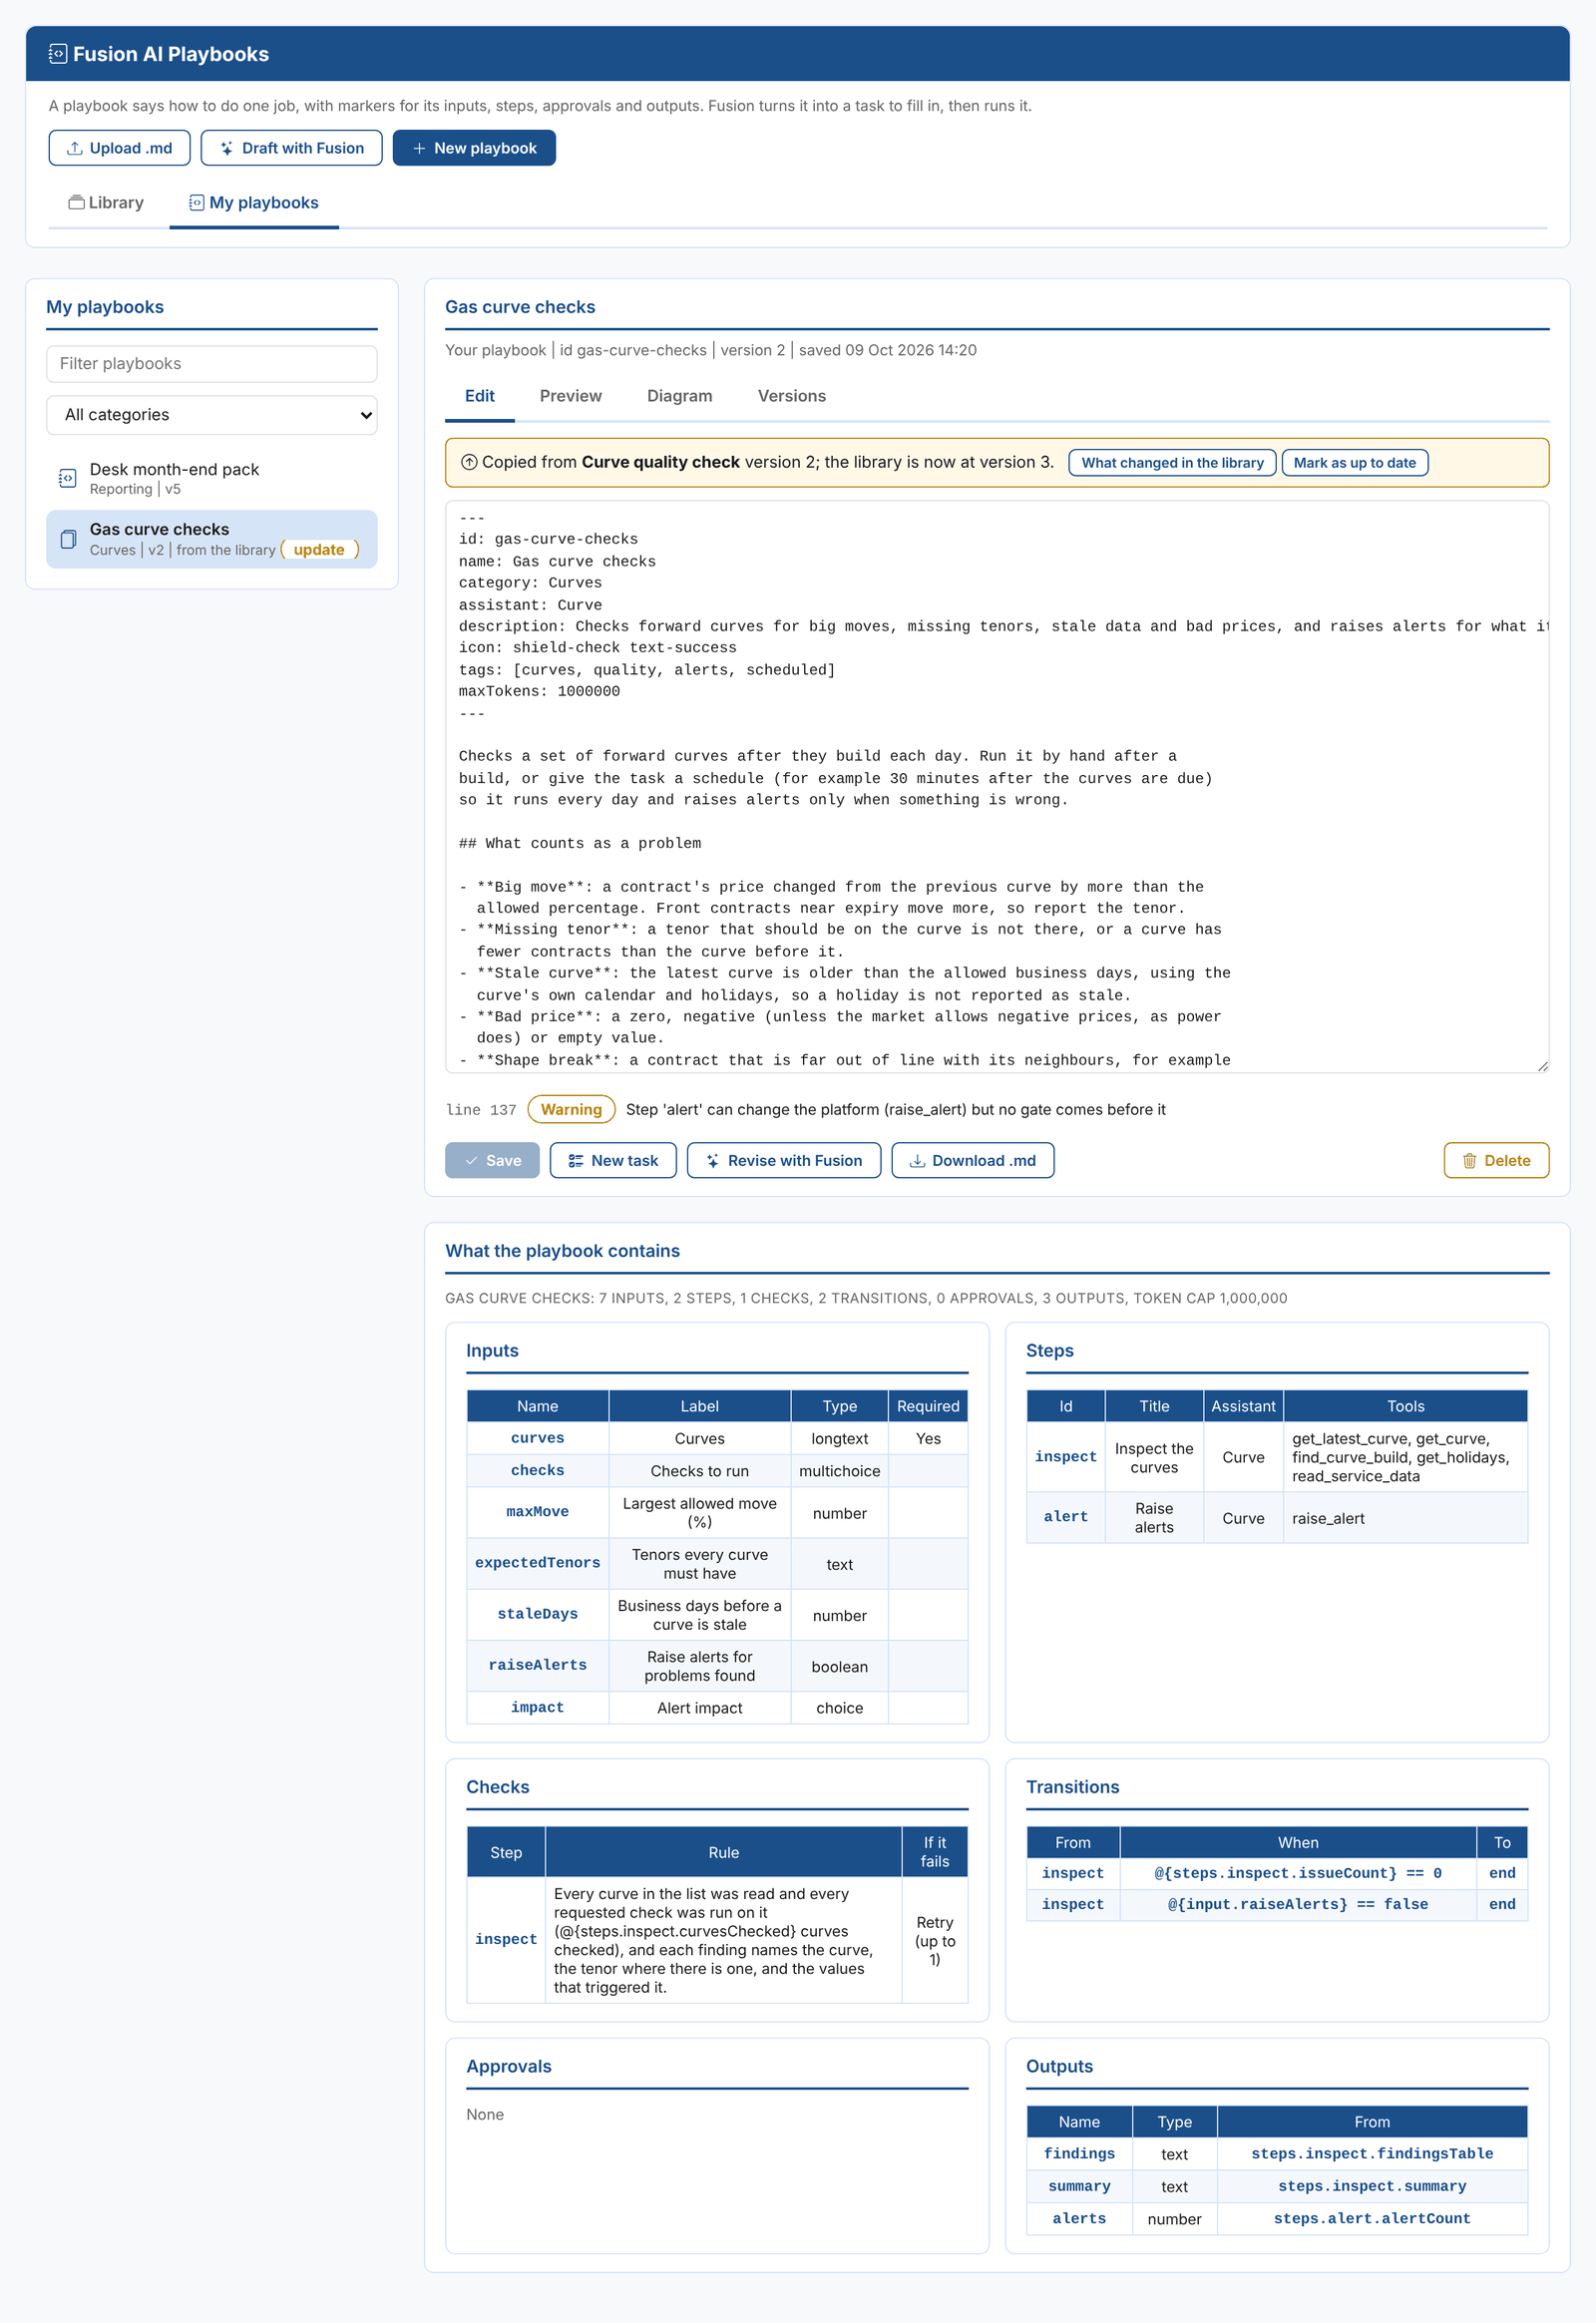Image resolution: width=1596 pixels, height=2323 pixels.
Task: Click '@{input.raiseAlerts} == false' condition
Action: (1297, 1904)
